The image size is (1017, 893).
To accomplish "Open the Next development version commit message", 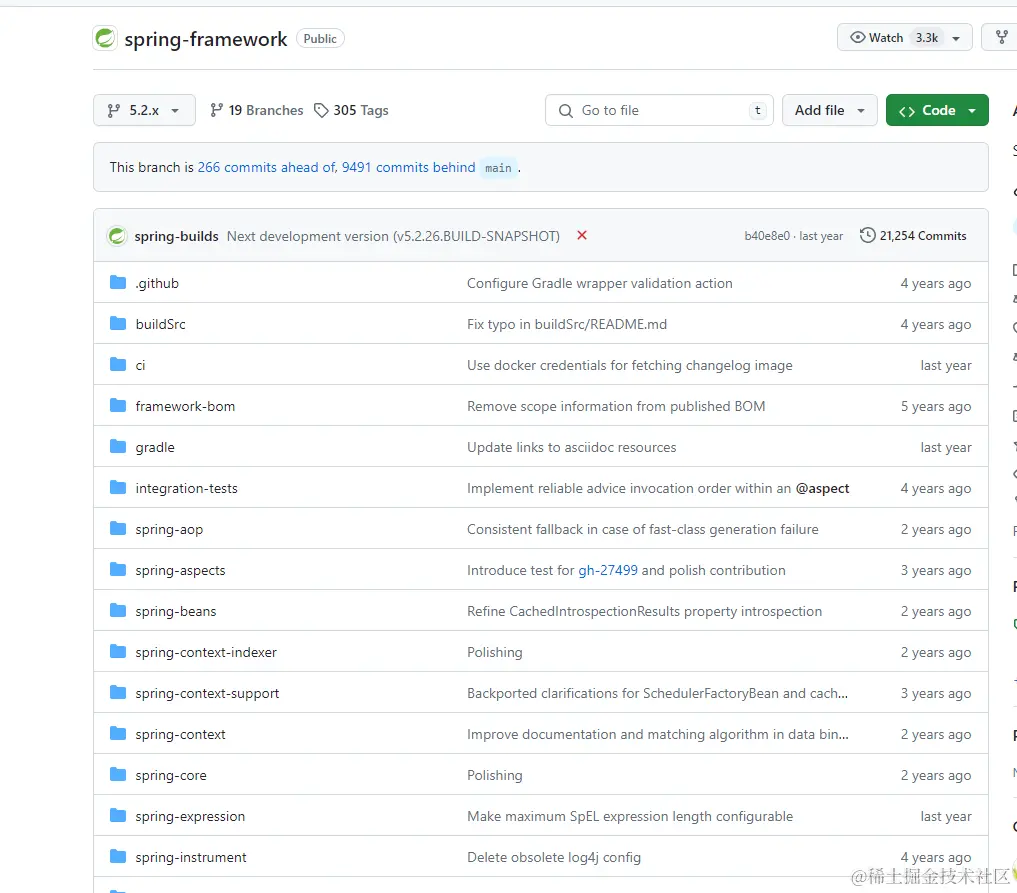I will pyautogui.click(x=393, y=236).
